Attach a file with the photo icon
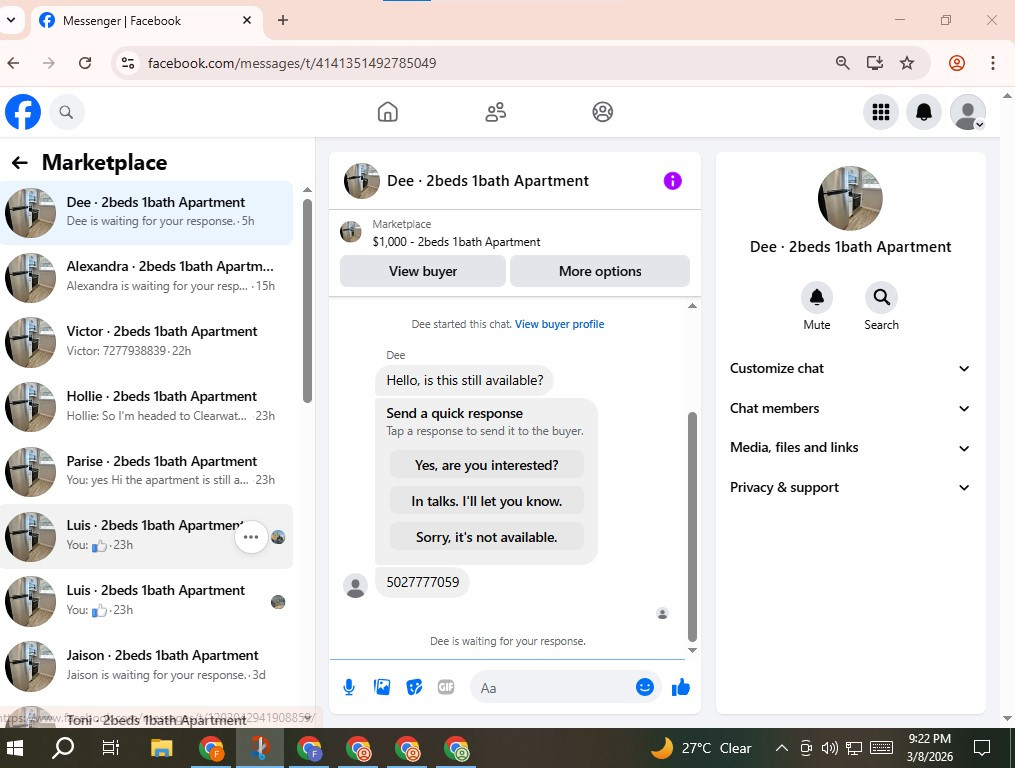1015x768 pixels. pos(382,687)
